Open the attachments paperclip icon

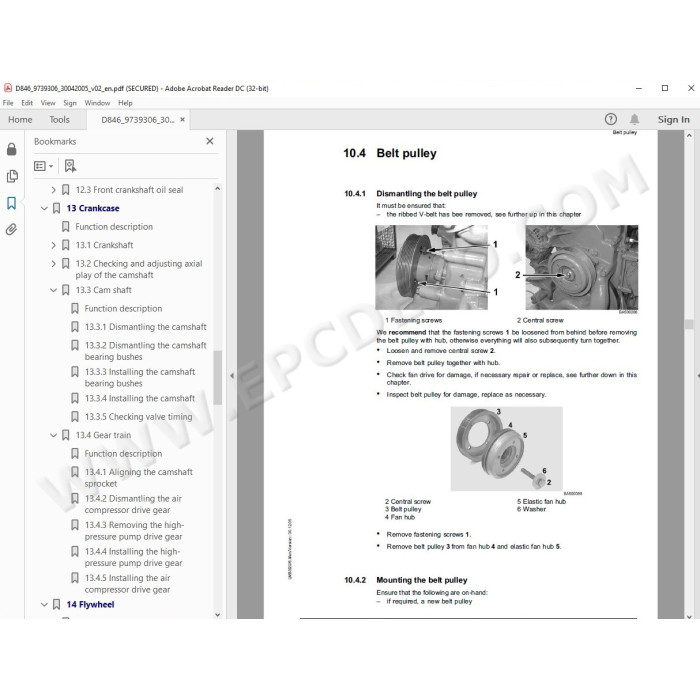tap(12, 229)
